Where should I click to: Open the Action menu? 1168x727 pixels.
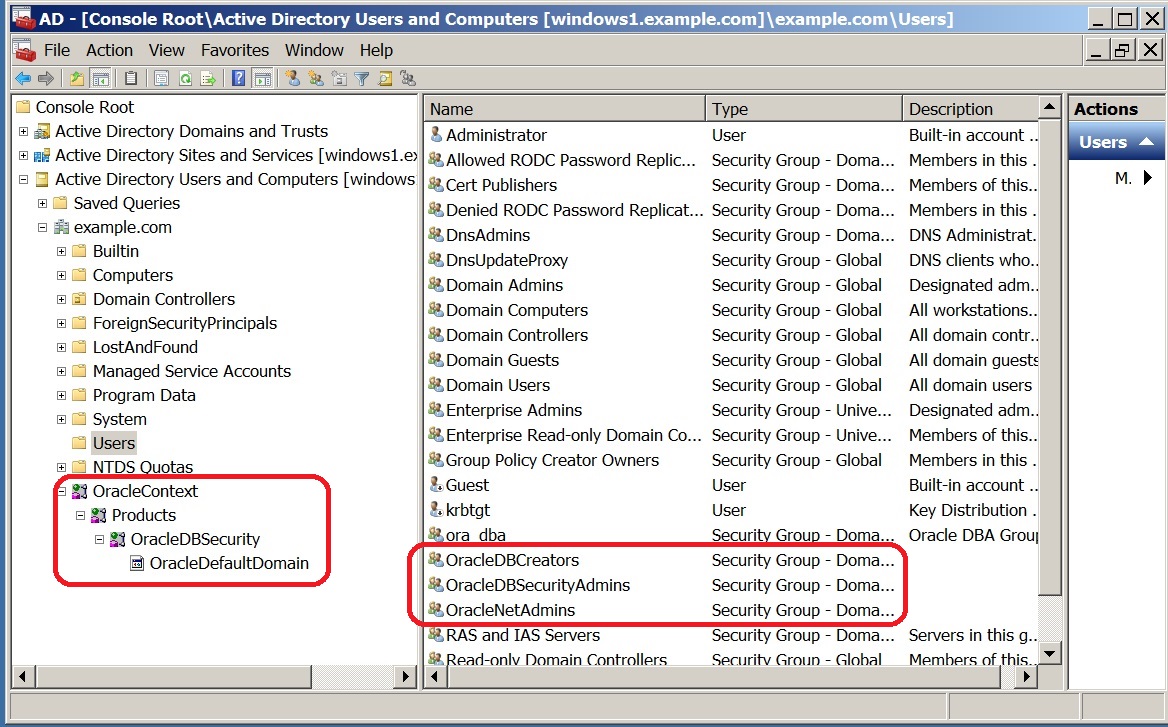tap(109, 50)
